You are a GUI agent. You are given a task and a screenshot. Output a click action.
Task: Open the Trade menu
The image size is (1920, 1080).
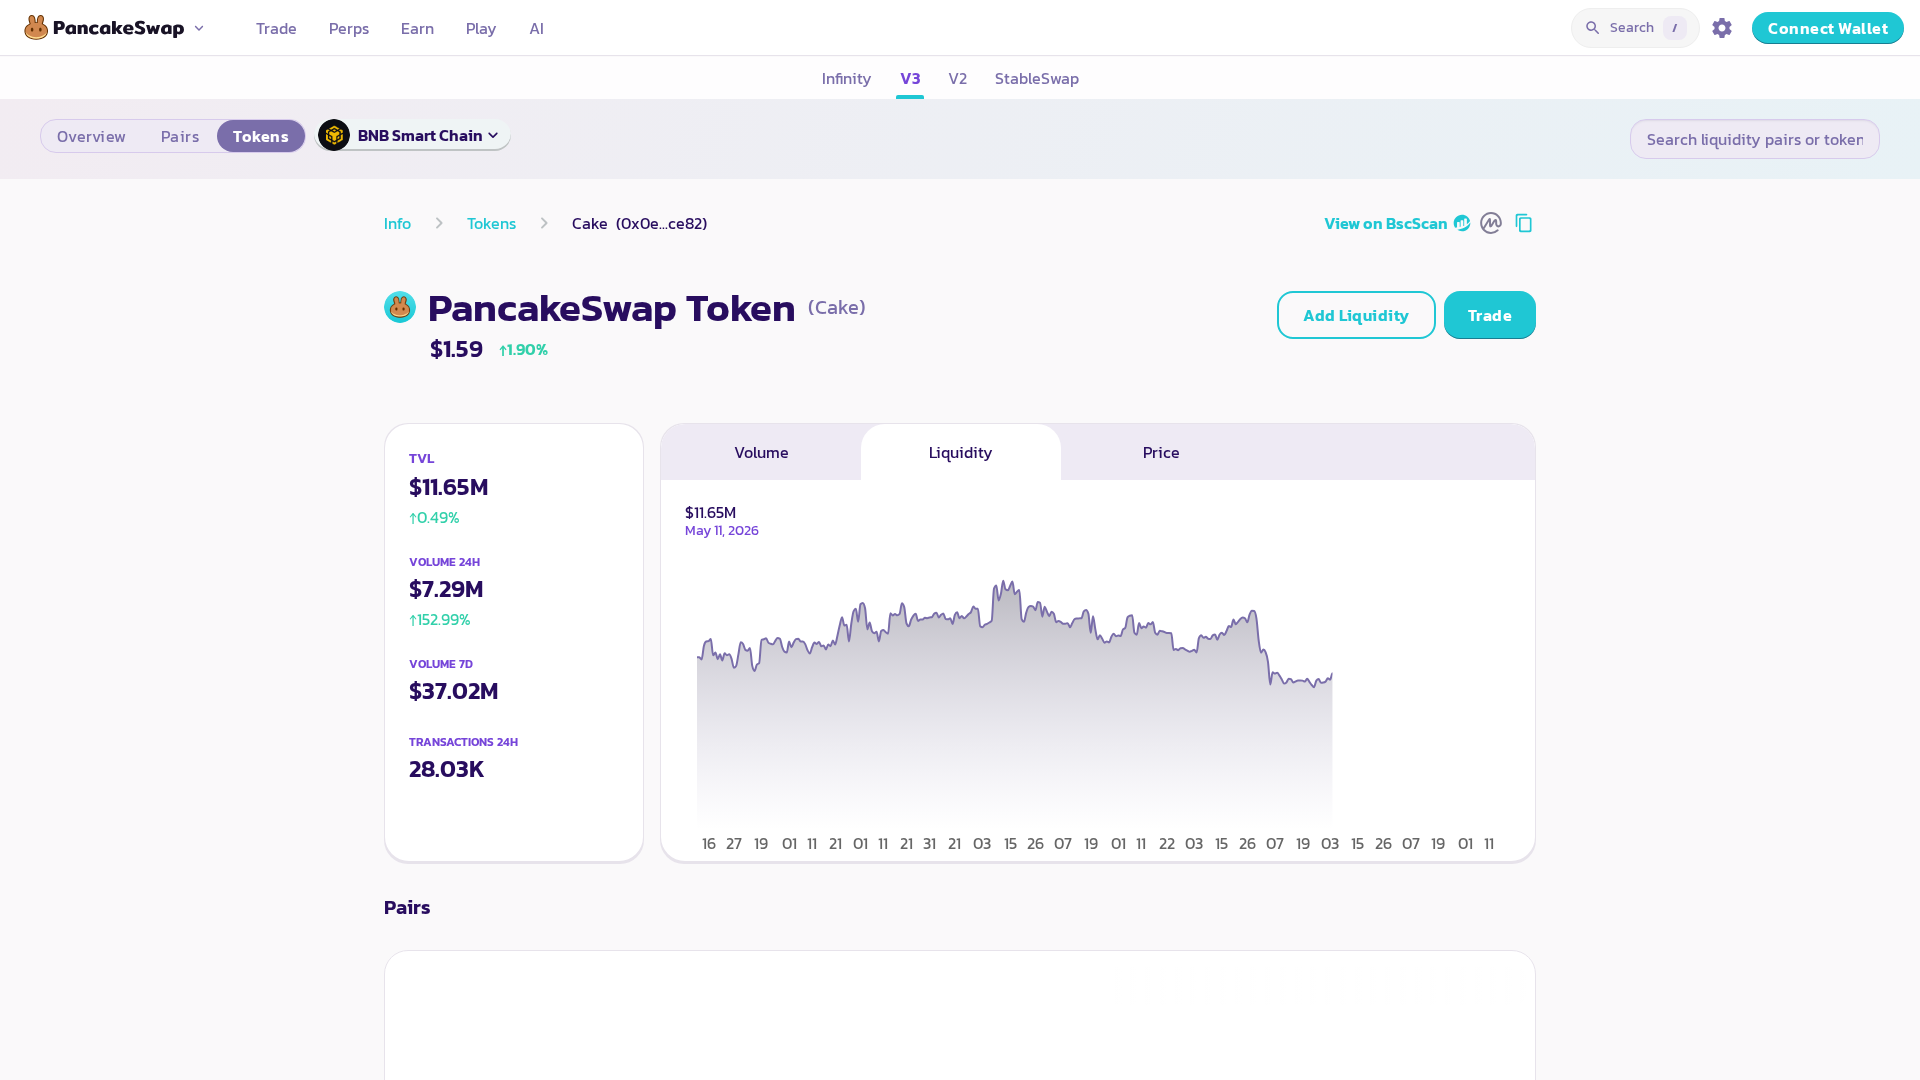(276, 28)
